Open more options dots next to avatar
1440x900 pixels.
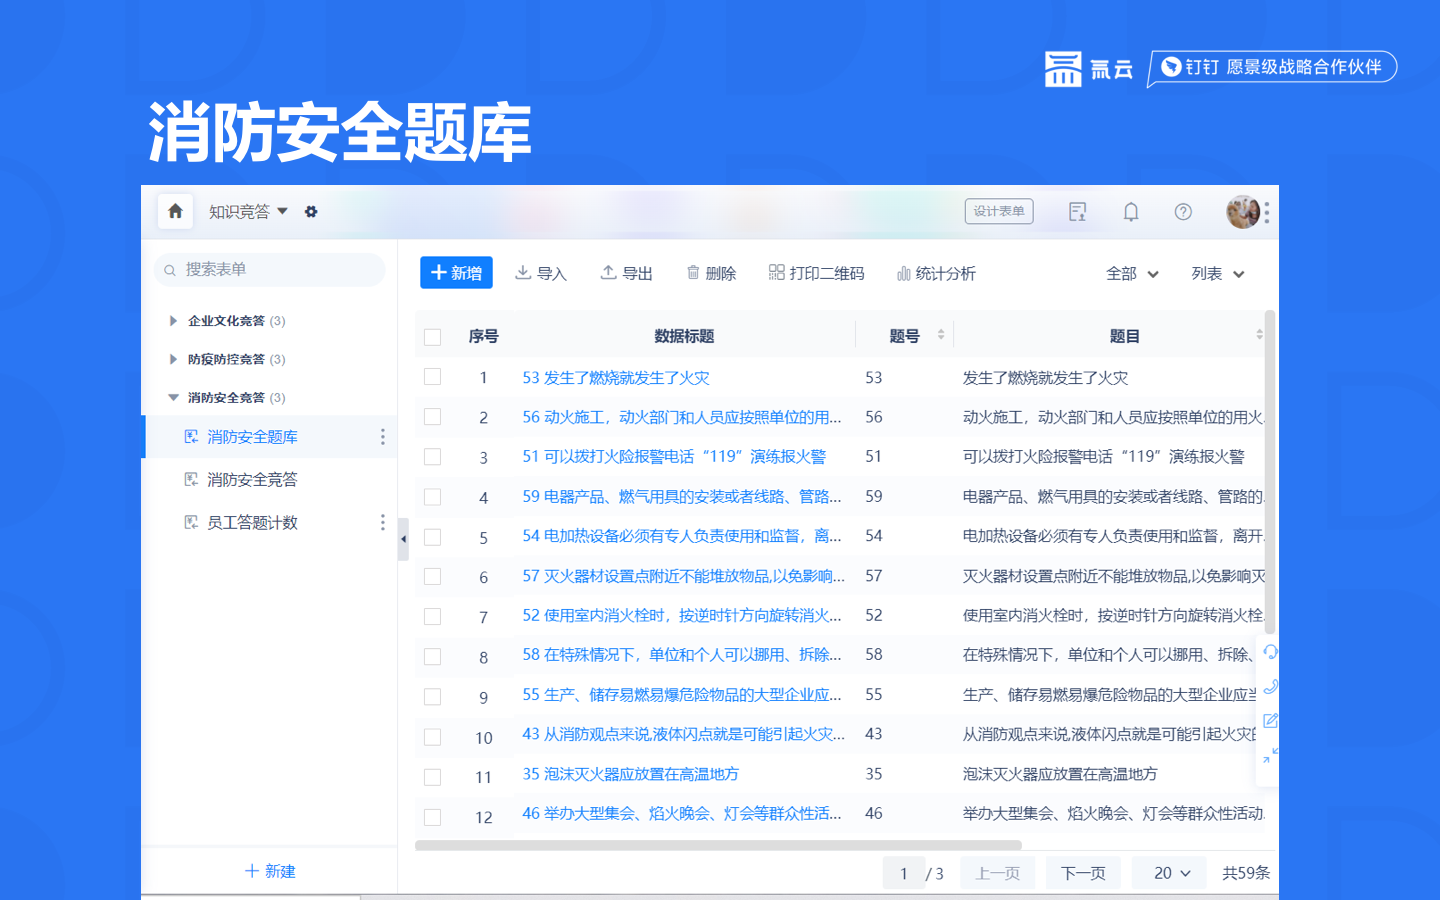tap(1267, 212)
